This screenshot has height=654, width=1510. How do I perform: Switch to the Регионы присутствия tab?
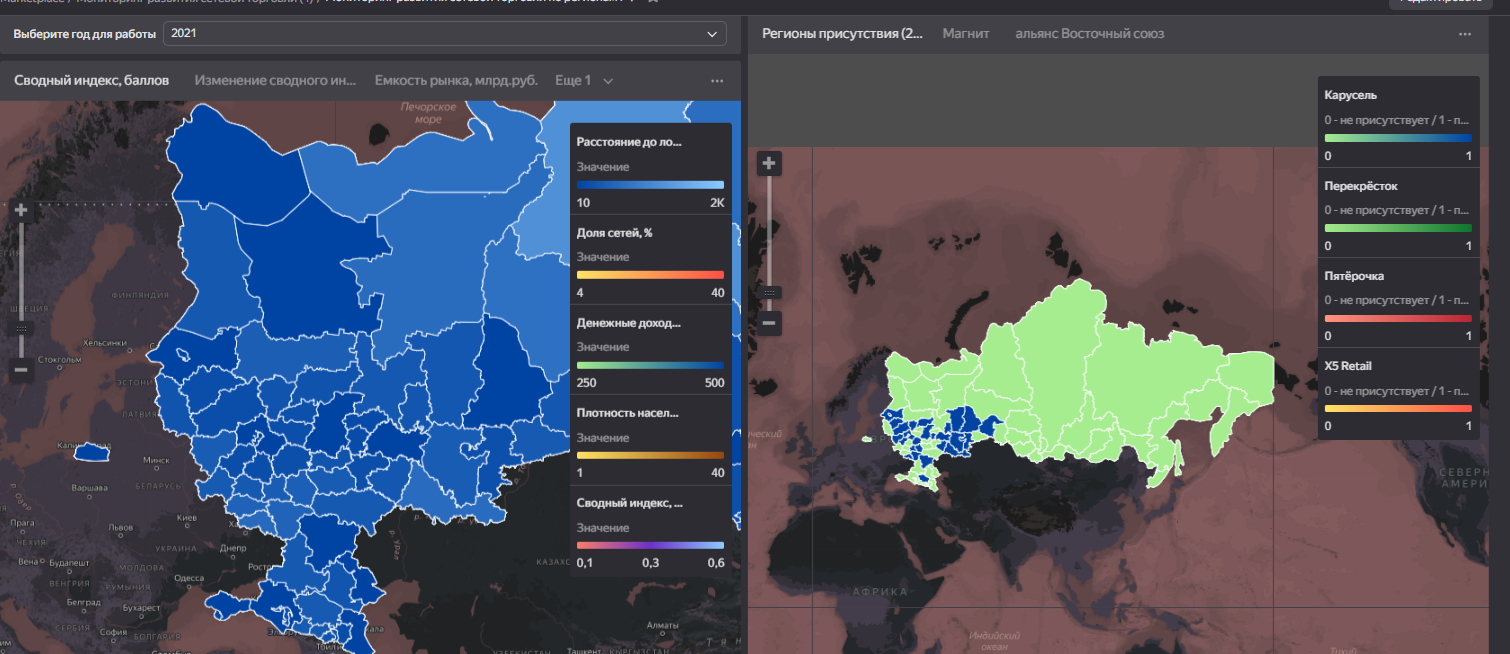842,33
